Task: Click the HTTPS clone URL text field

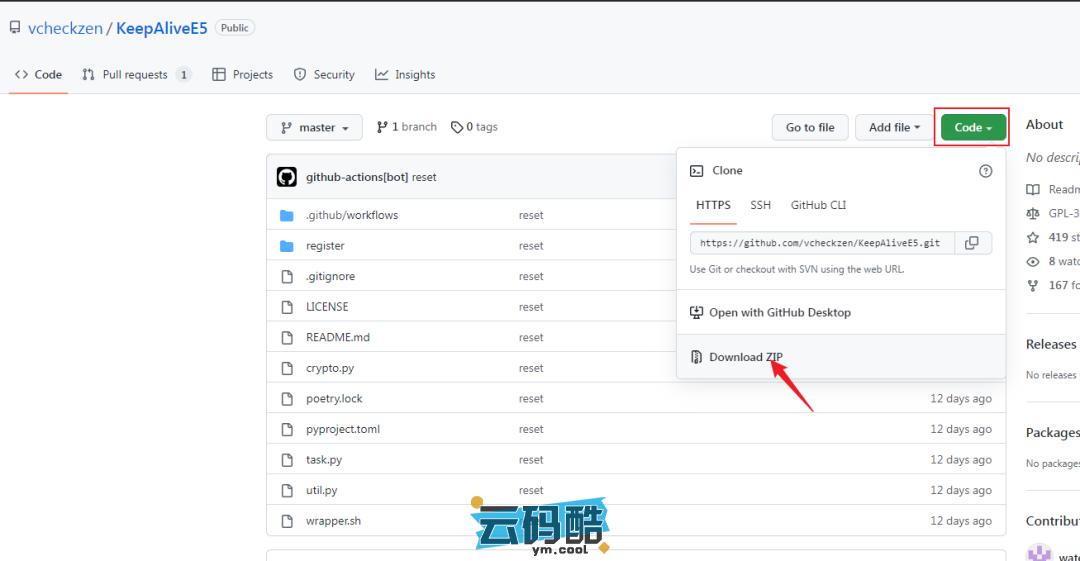Action: click(x=820, y=243)
